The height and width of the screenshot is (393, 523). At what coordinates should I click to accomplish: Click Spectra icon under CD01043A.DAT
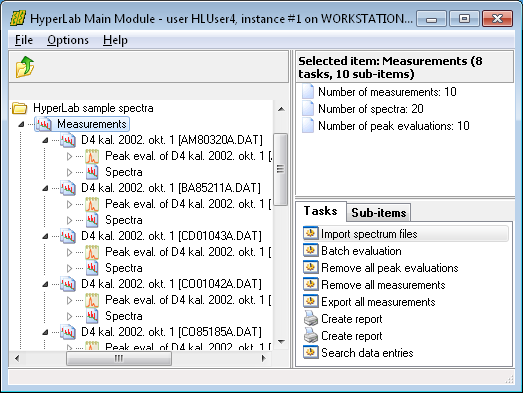click(x=92, y=268)
